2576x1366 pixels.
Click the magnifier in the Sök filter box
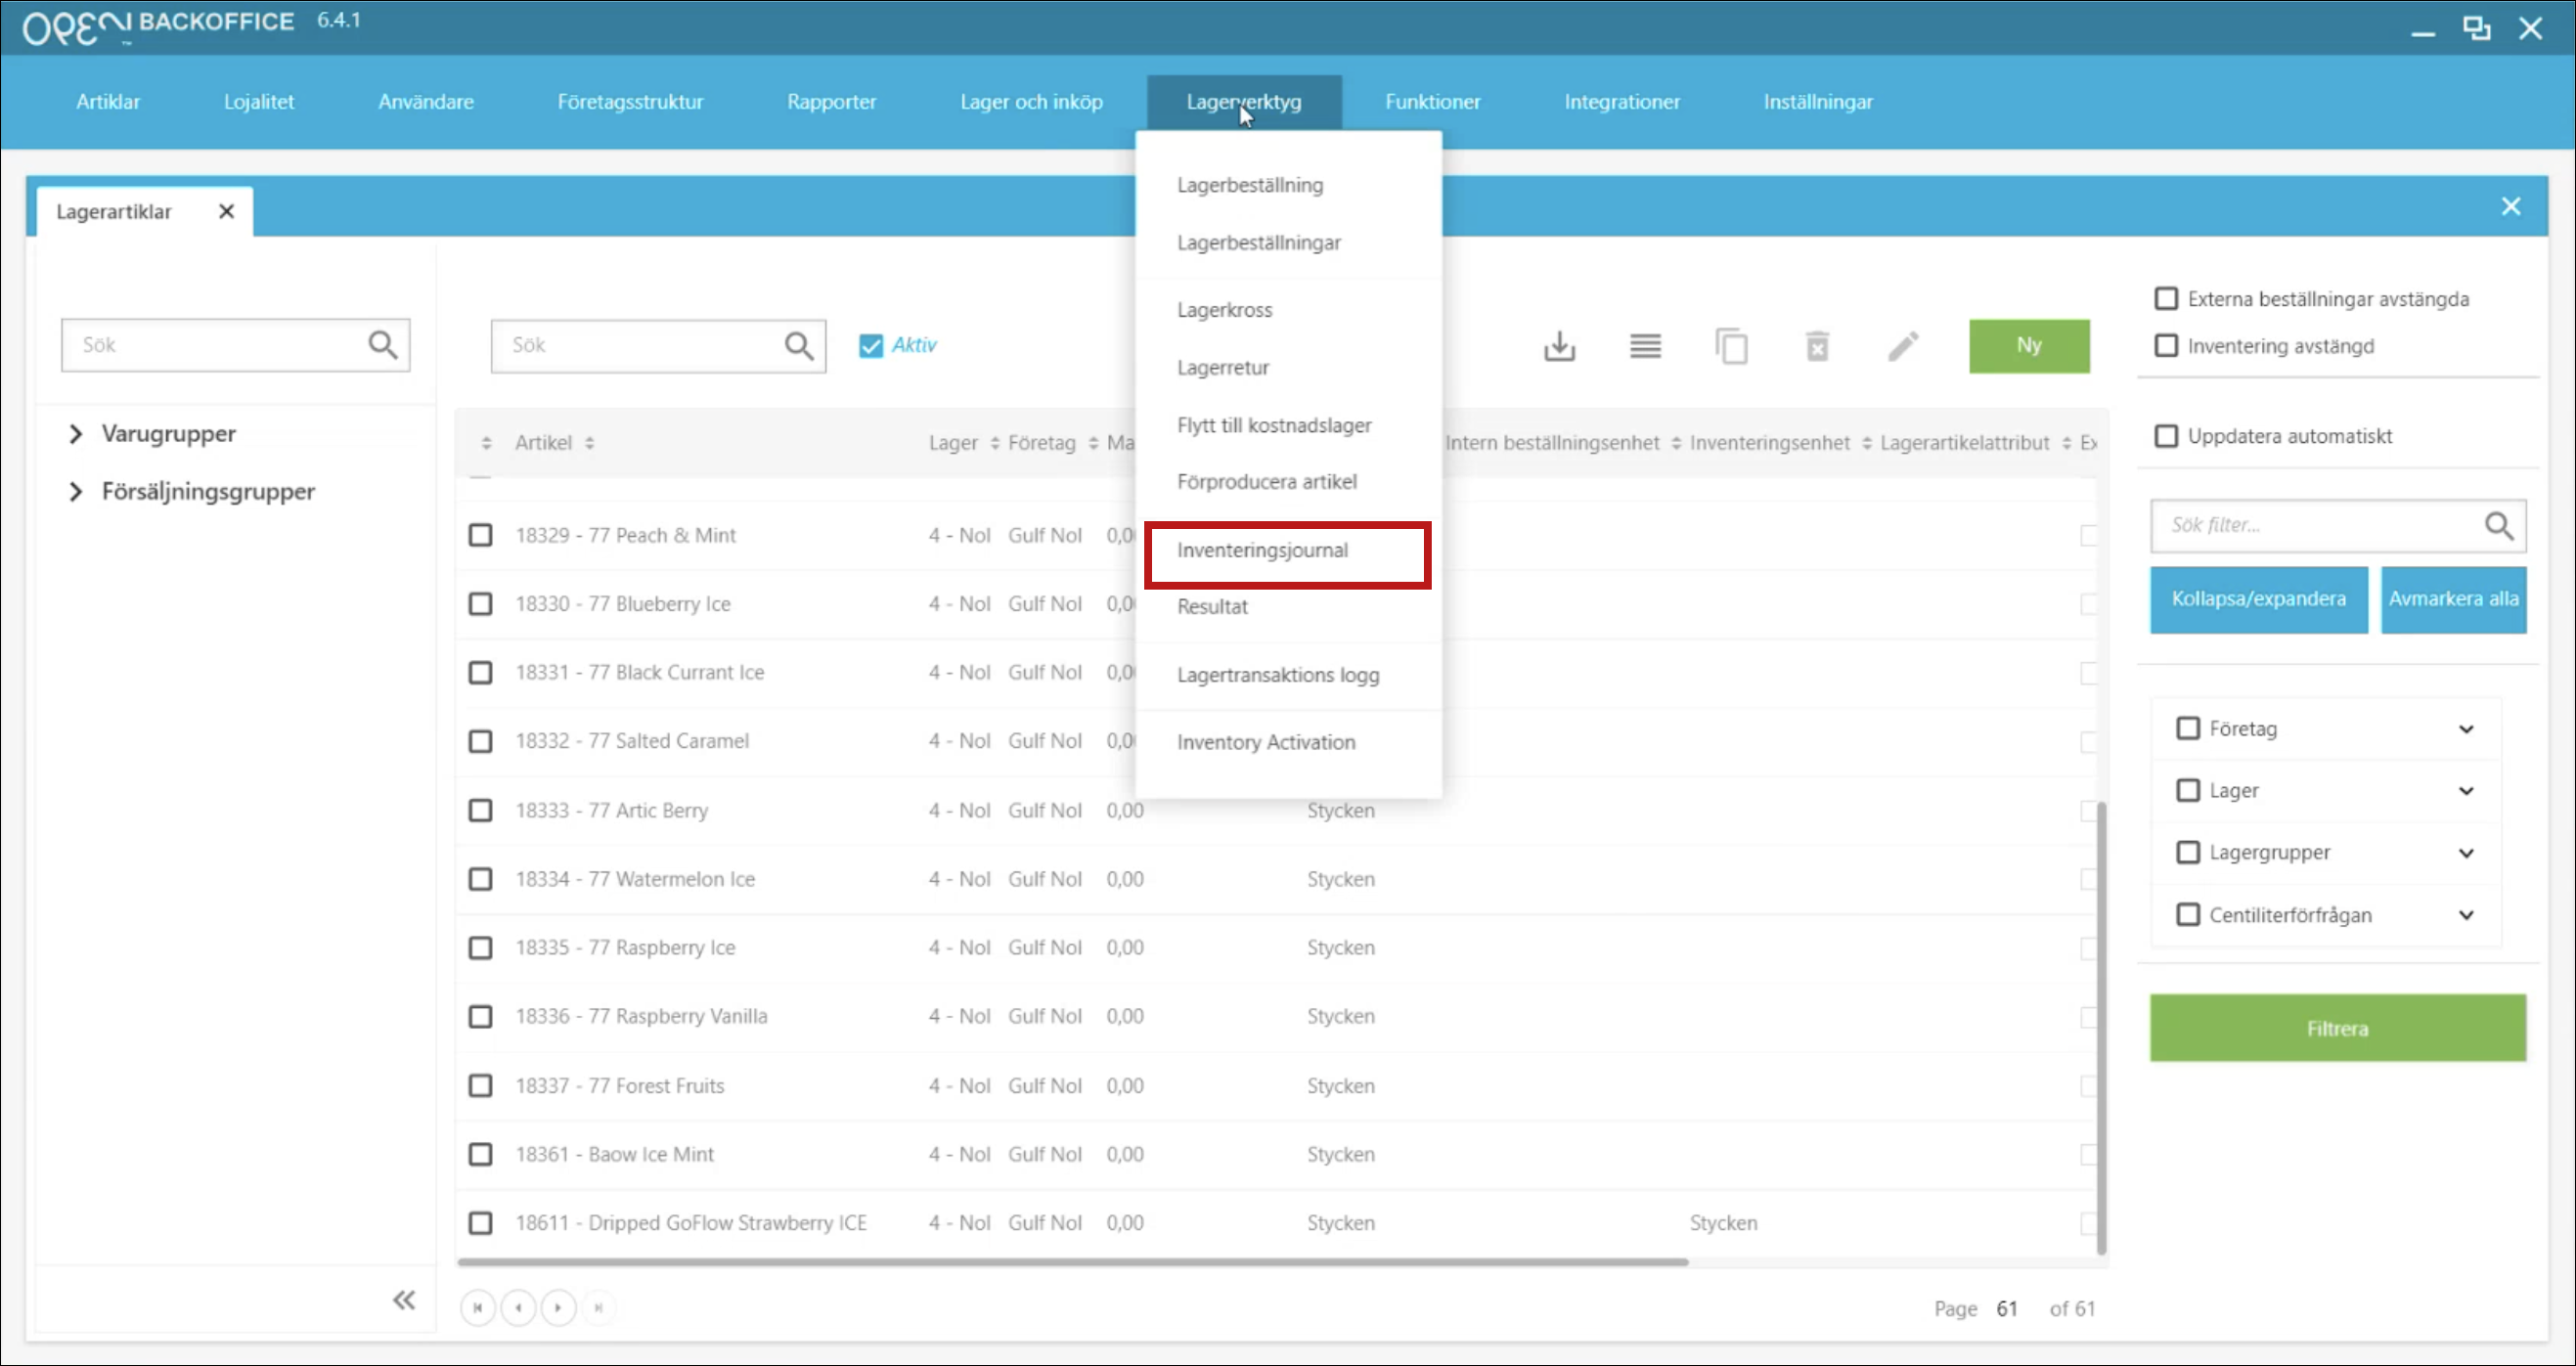click(2498, 525)
